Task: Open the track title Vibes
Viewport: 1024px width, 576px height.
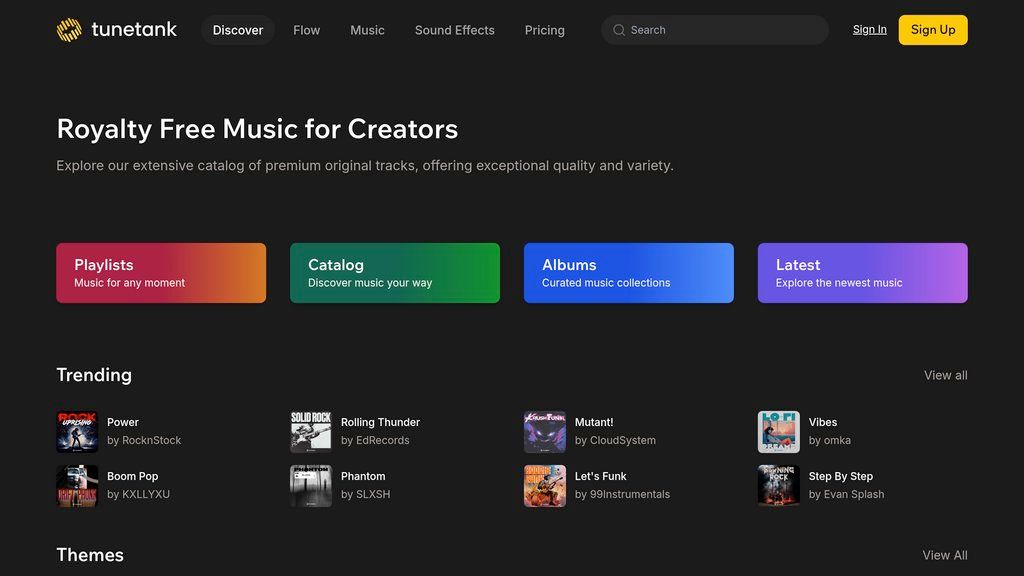Action: coord(822,423)
